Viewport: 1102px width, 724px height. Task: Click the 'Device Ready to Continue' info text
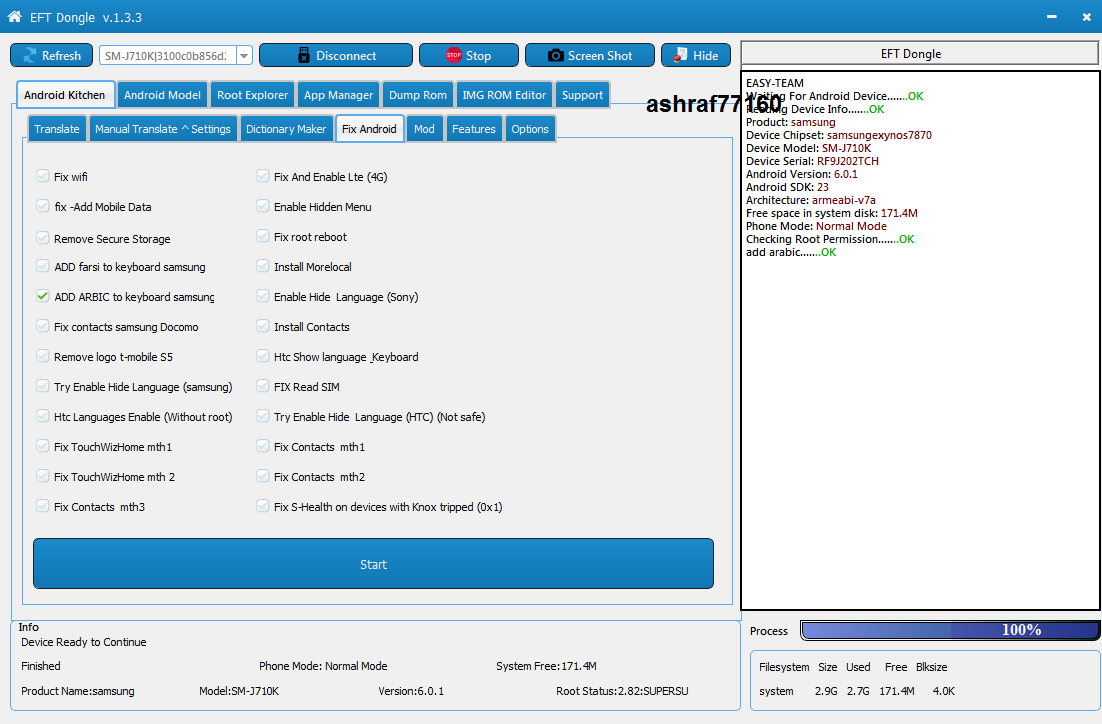tap(84, 642)
